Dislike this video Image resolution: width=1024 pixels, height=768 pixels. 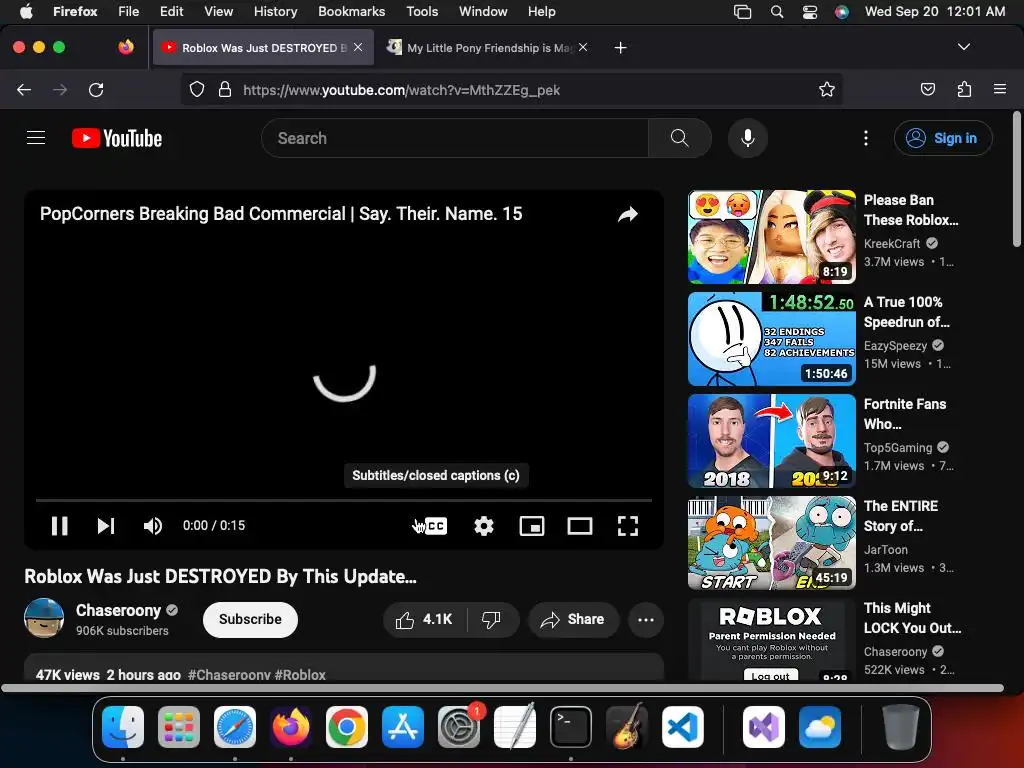coord(492,619)
